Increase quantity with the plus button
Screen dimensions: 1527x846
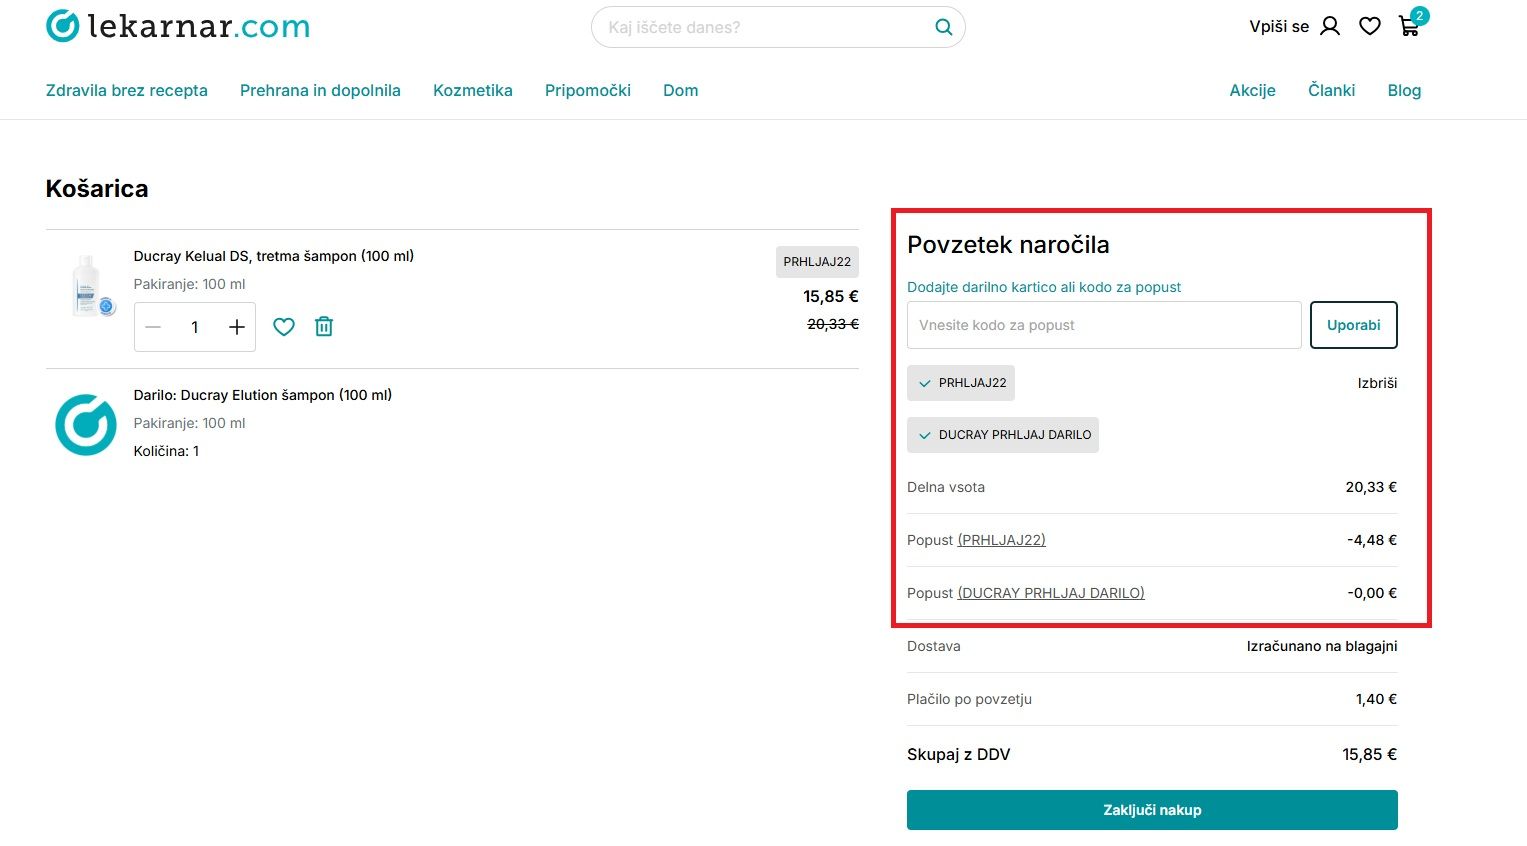click(x=236, y=327)
